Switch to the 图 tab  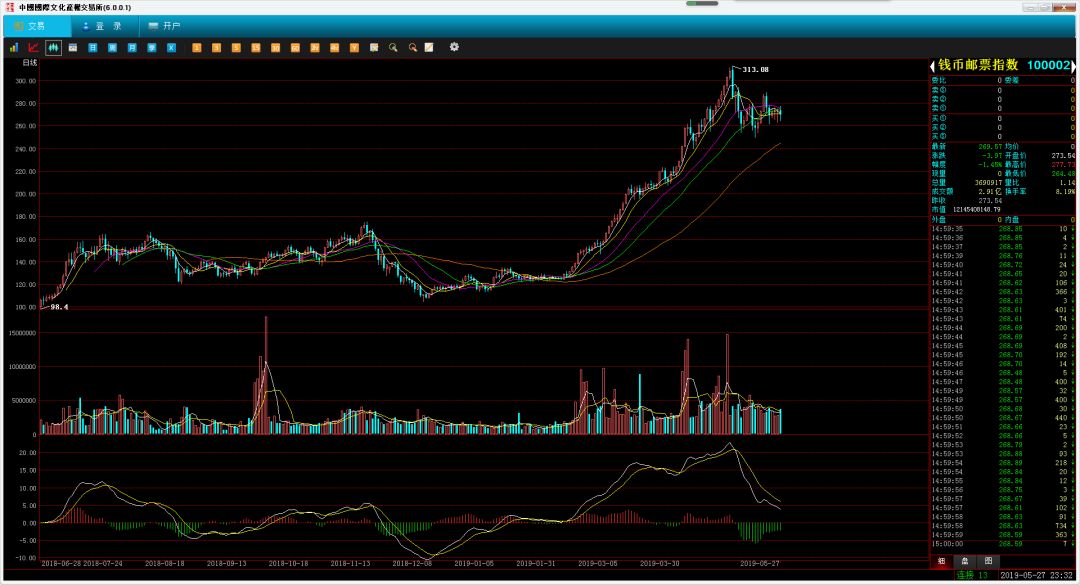pos(988,562)
